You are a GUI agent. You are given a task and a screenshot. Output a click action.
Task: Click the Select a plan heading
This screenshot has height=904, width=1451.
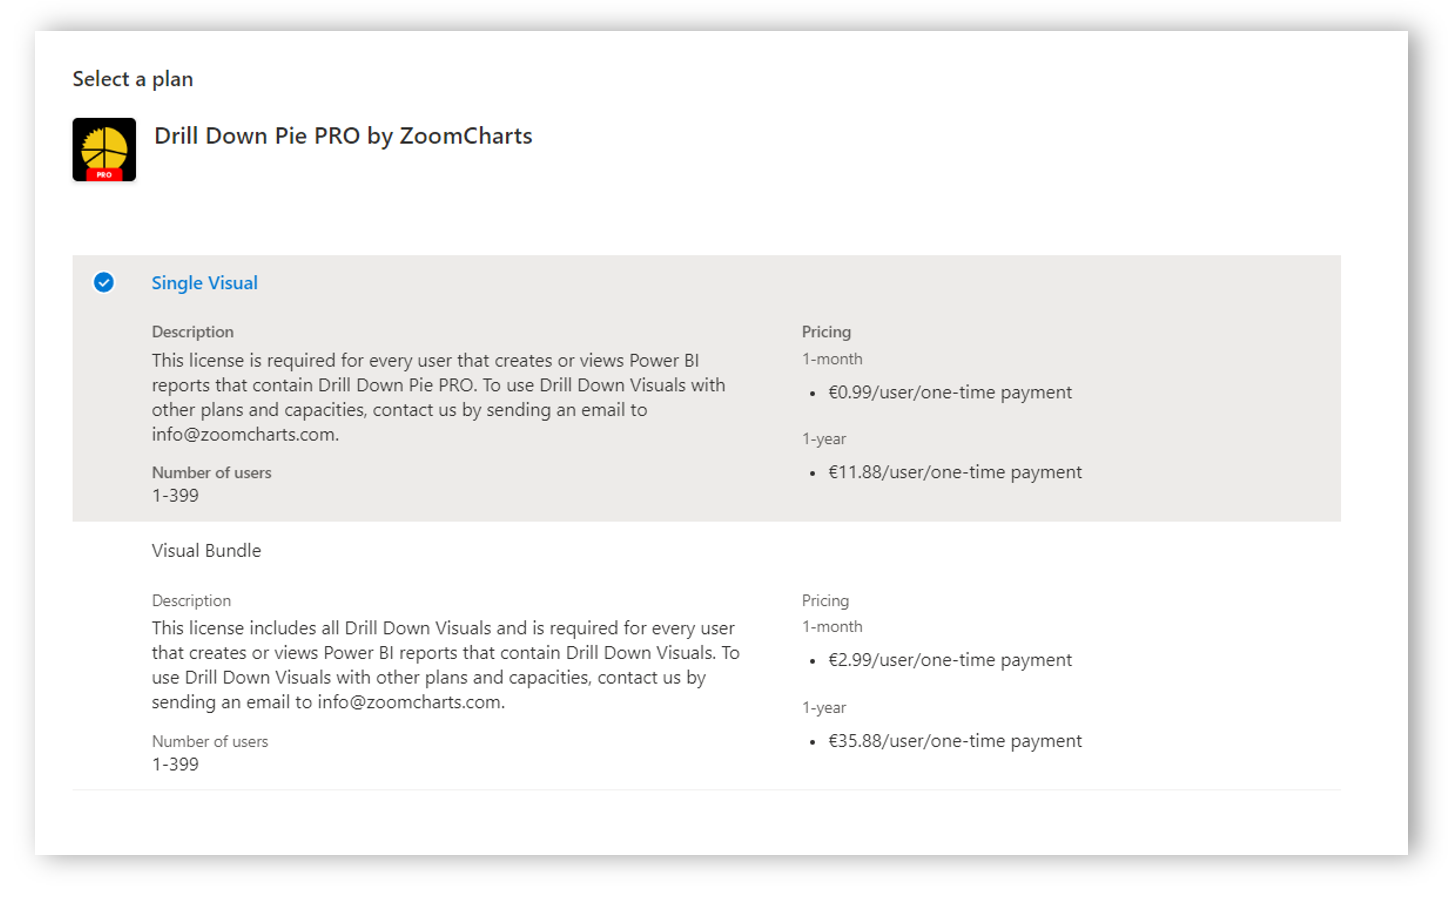click(132, 78)
